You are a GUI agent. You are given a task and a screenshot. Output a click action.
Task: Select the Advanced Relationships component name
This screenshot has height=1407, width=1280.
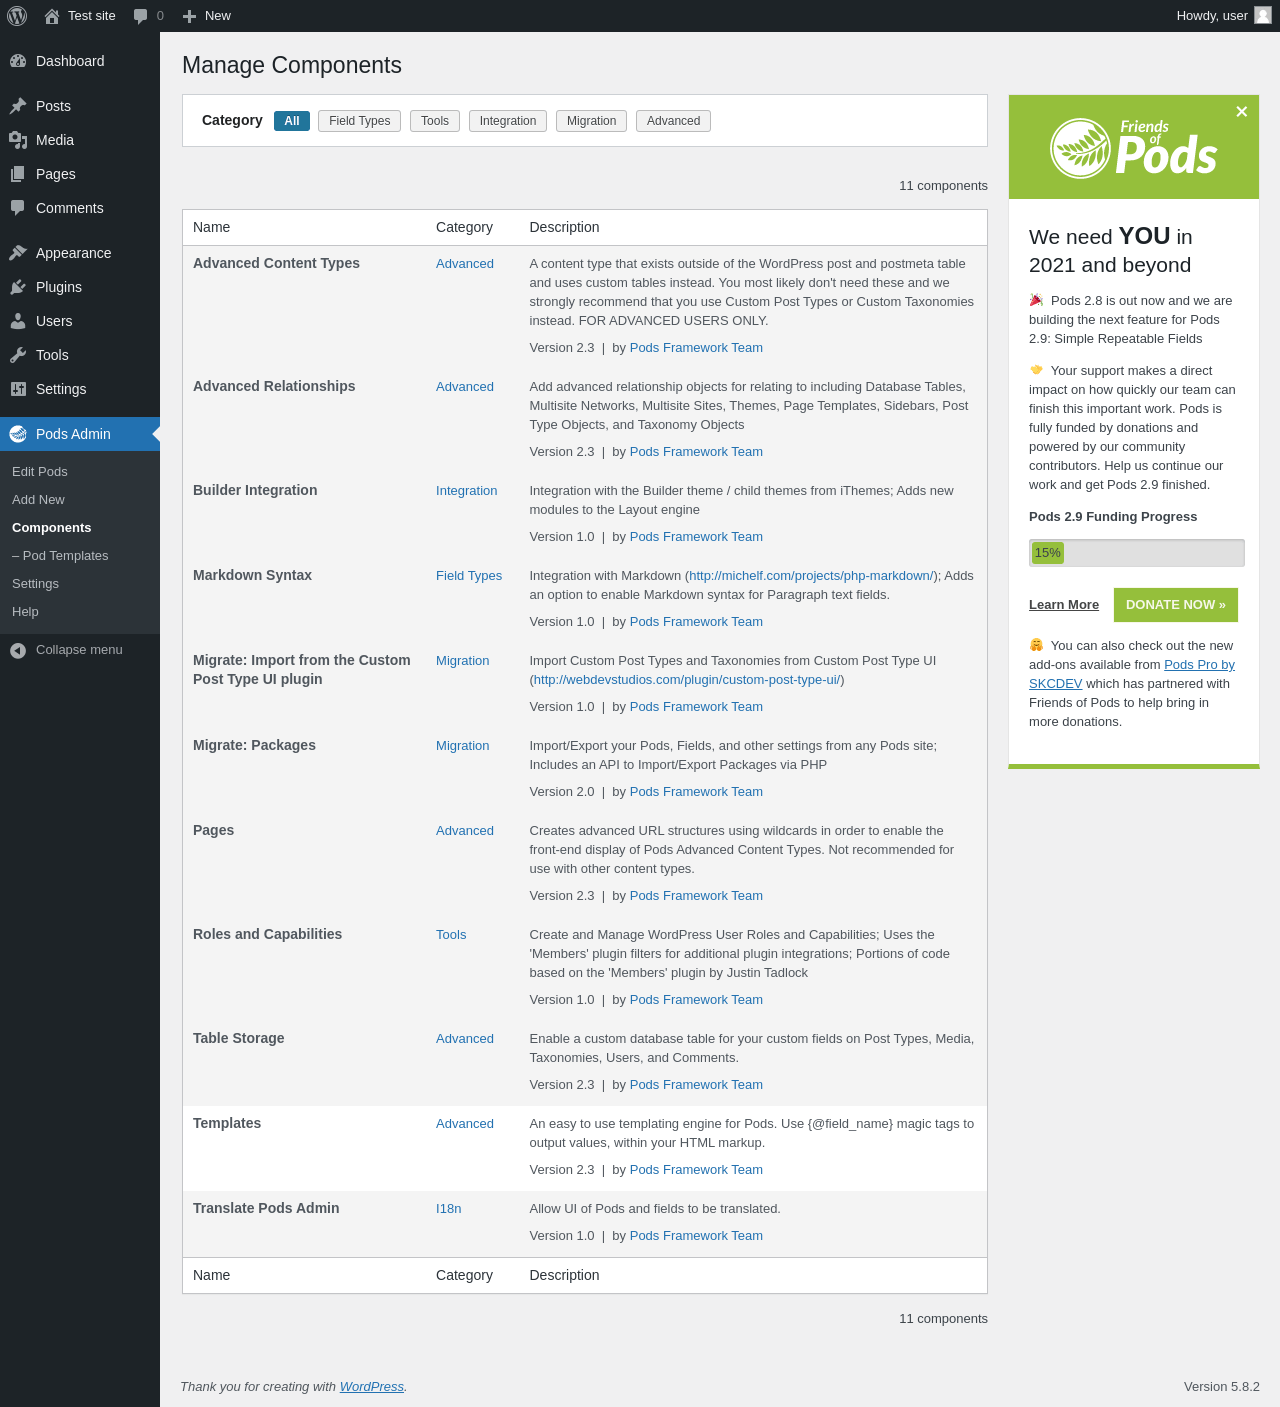274,386
